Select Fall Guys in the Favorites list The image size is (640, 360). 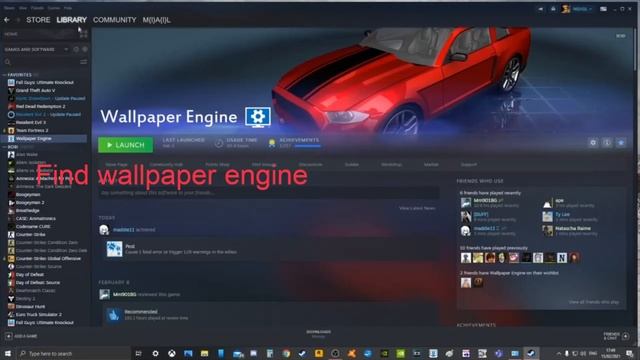pos(44,82)
